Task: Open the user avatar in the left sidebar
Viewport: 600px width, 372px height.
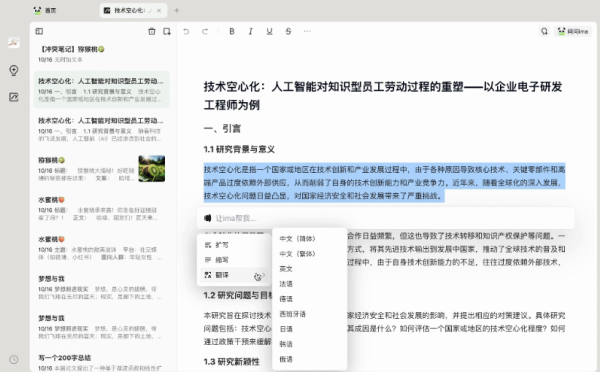Action: [14, 42]
